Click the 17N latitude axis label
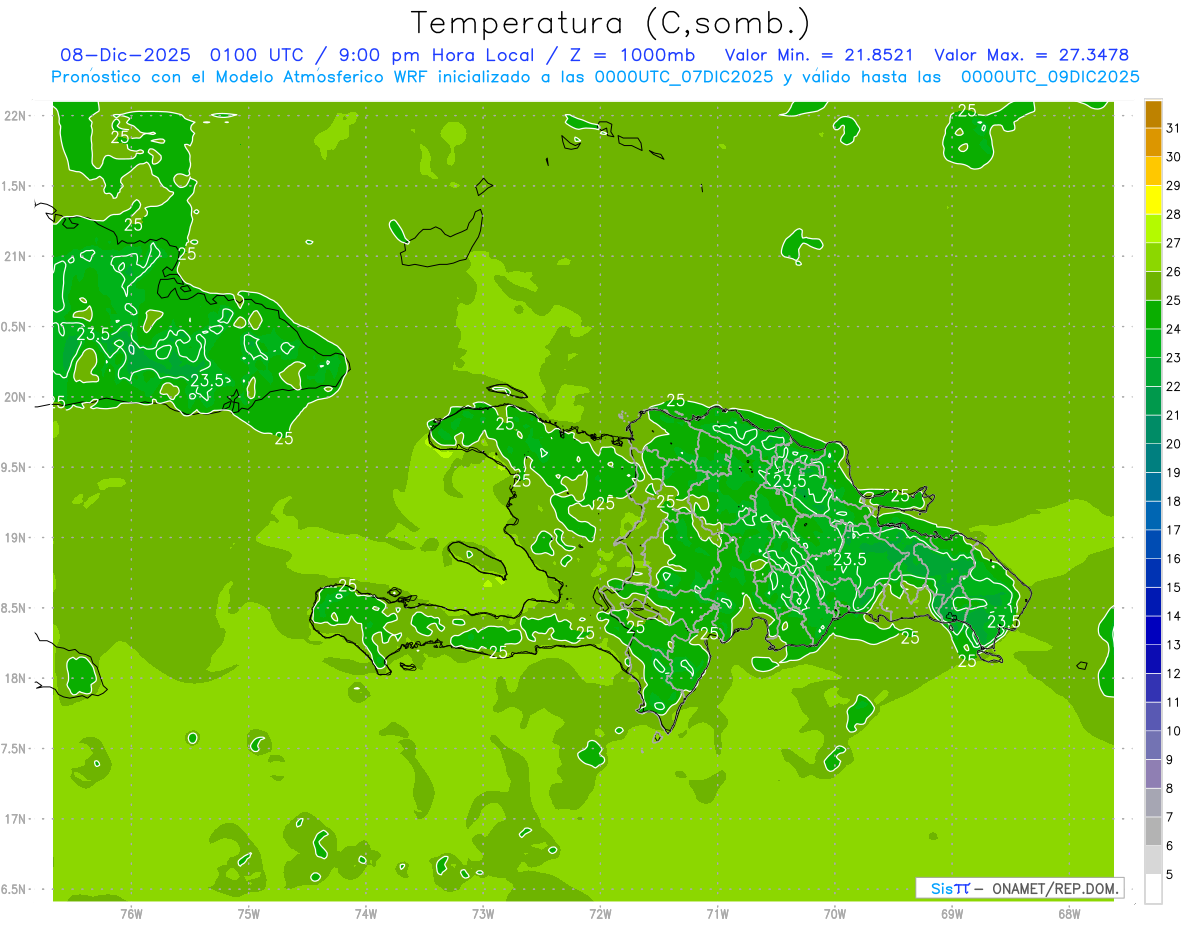Viewport: 1200px width, 927px height. click(x=16, y=819)
